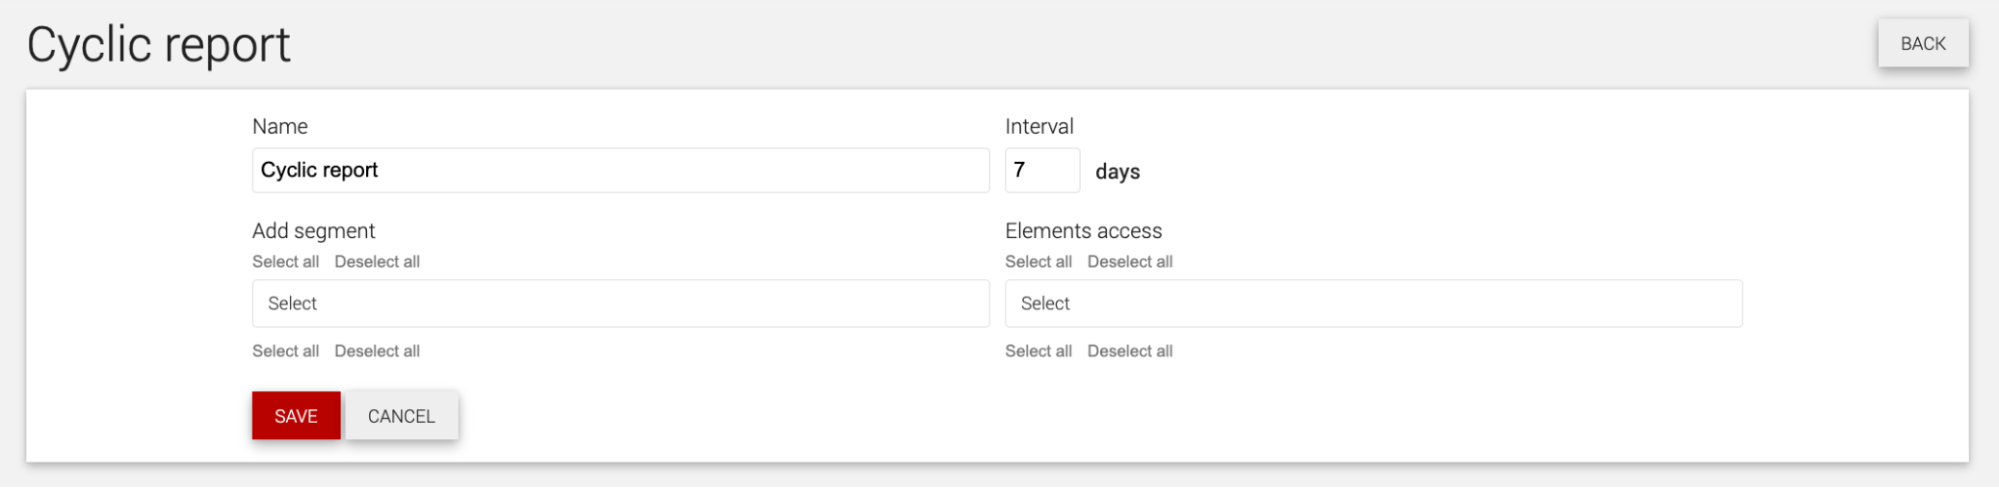
Task: Click Deselect all below Add segment dropdown
Action: 377,351
